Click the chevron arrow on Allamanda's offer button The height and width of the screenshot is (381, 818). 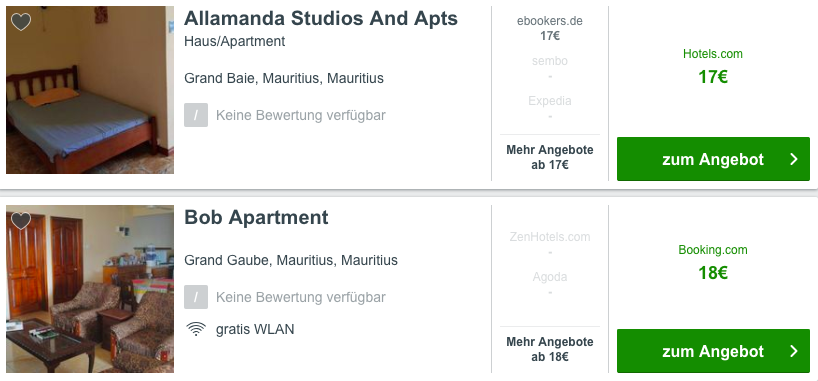794,159
